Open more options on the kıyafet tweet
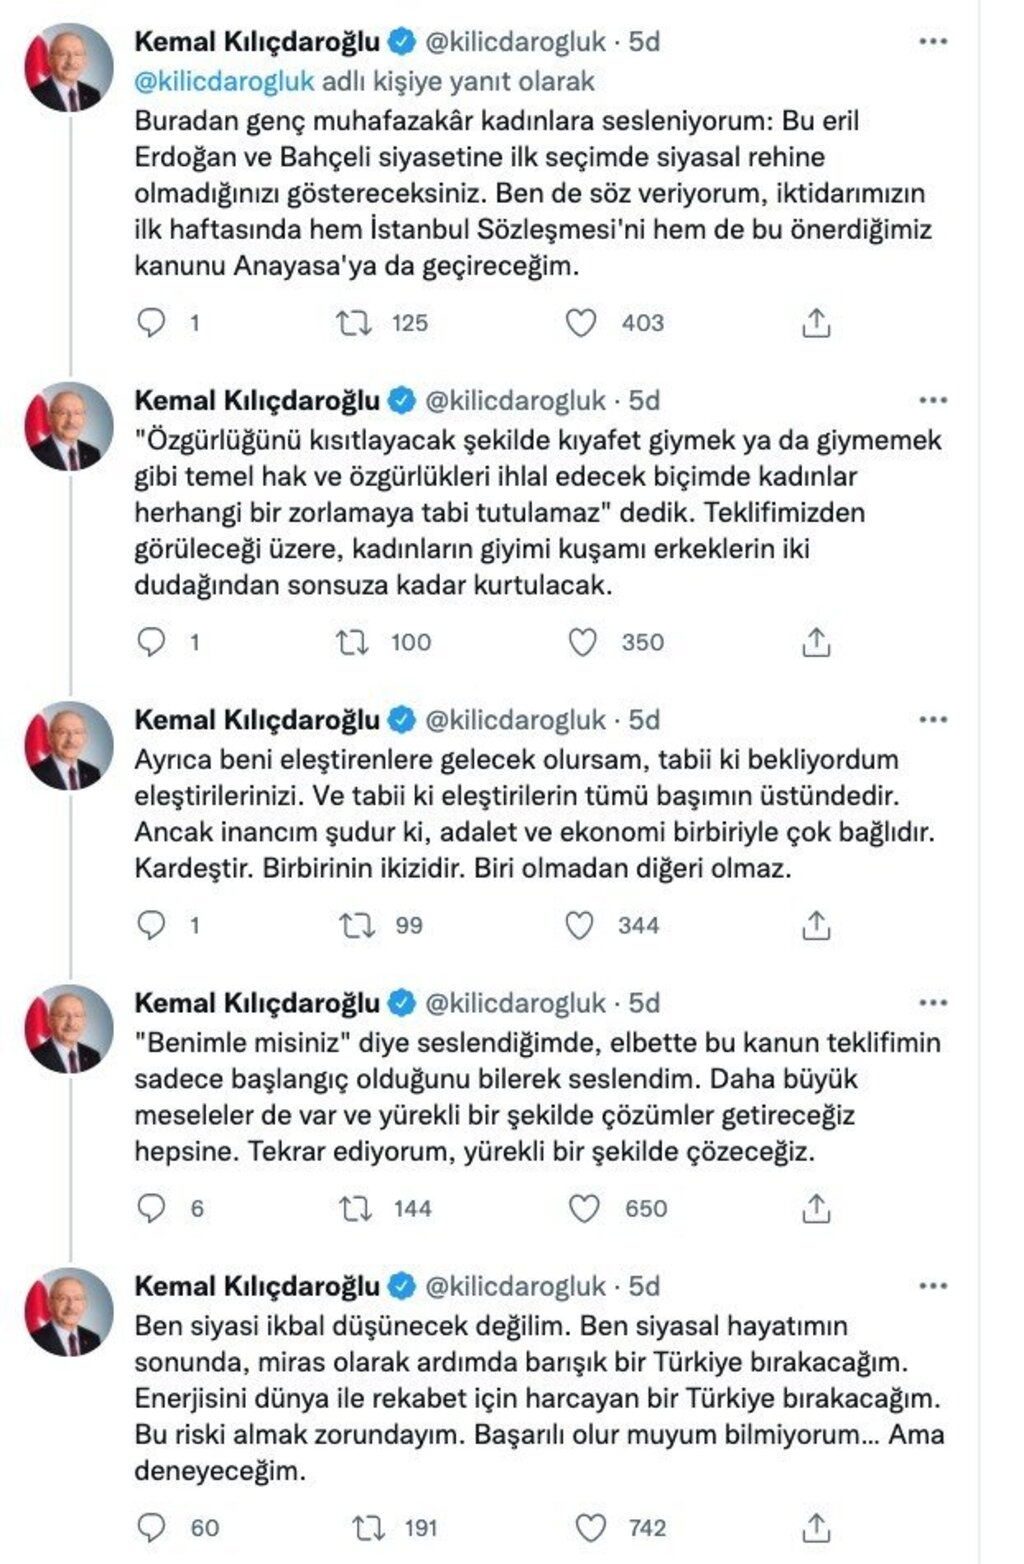This screenshot has height=1564, width=1024. (x=932, y=401)
